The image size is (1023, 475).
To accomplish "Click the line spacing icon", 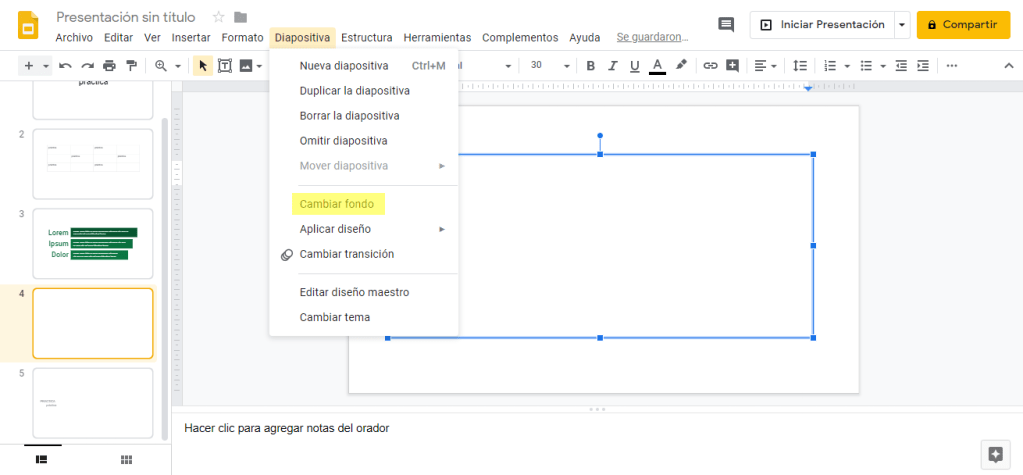I will (x=799, y=66).
